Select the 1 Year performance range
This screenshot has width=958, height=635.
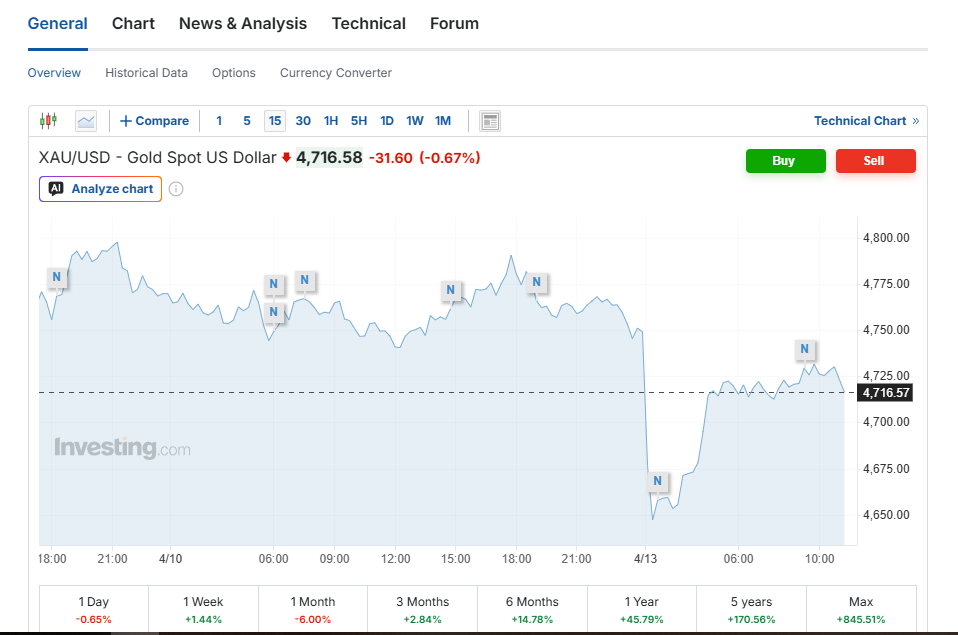click(x=640, y=609)
